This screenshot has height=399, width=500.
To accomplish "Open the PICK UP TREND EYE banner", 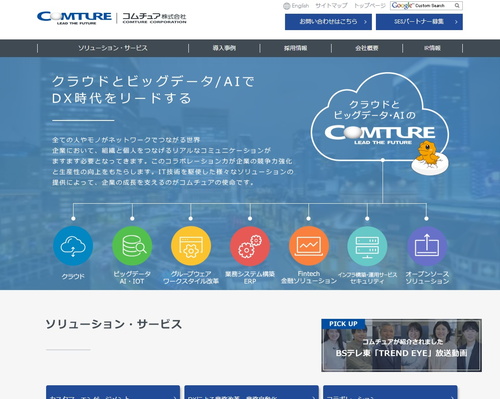I will point(401,345).
